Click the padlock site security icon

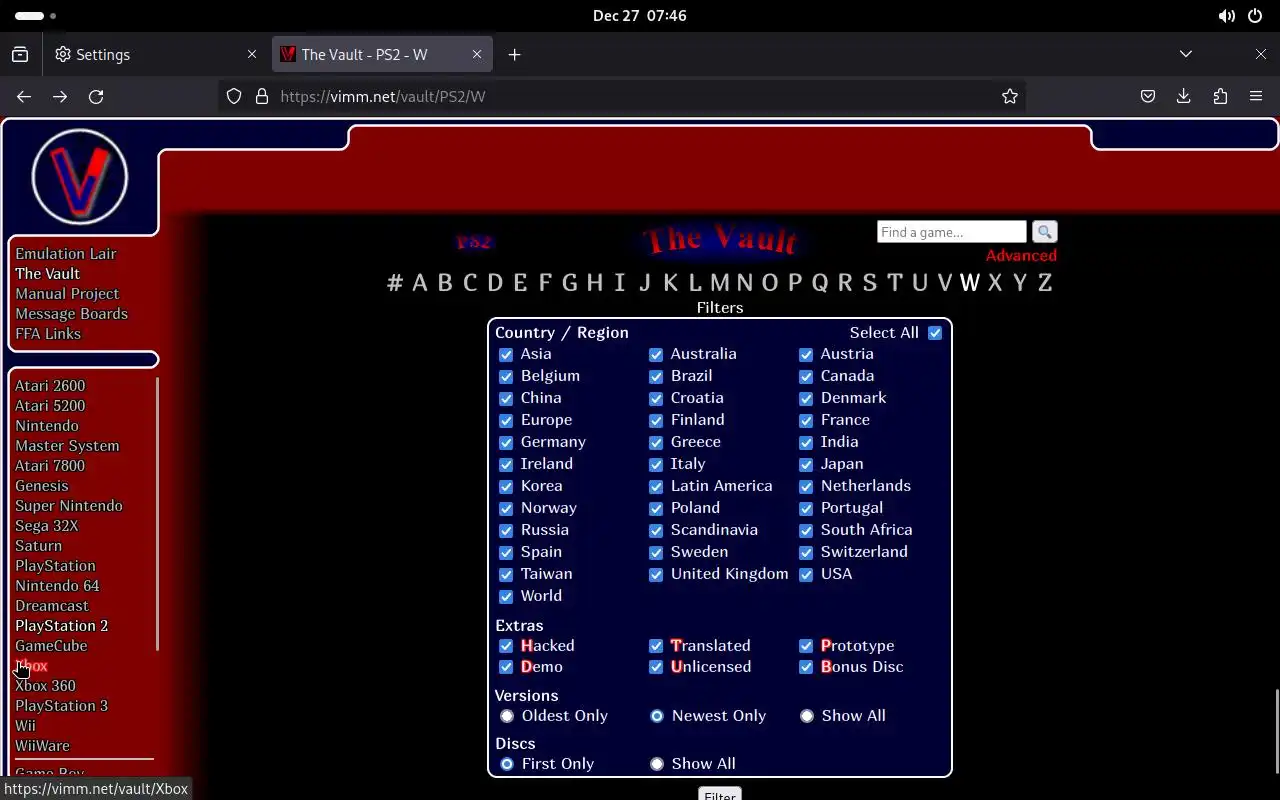(x=262, y=96)
